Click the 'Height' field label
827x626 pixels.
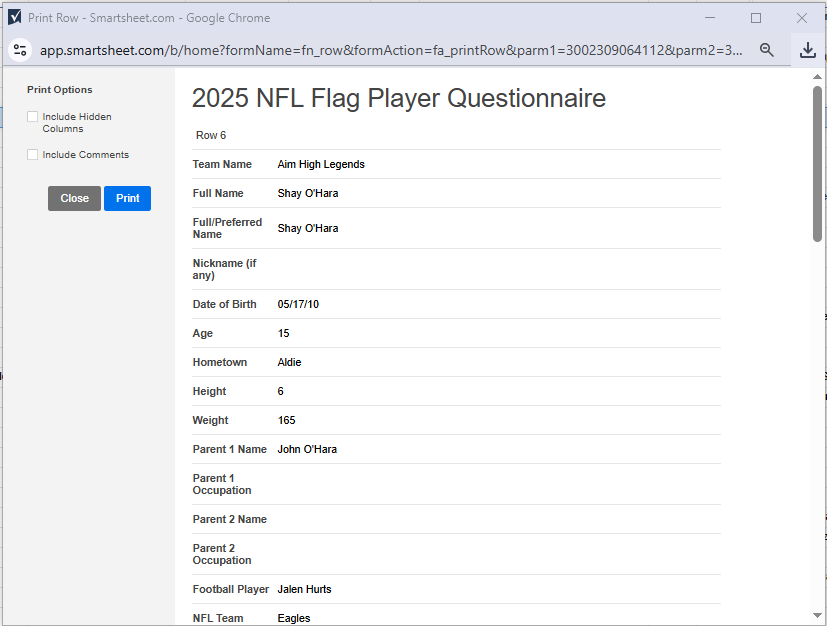point(209,391)
